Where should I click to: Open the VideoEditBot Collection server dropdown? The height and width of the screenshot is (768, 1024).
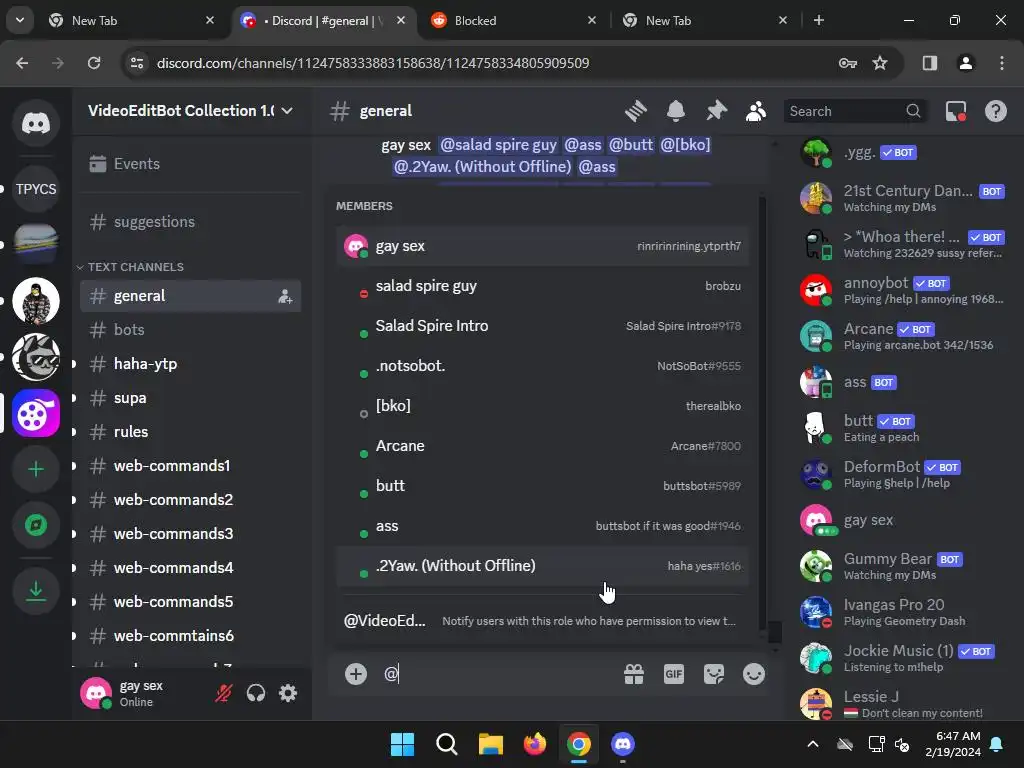tap(191, 111)
